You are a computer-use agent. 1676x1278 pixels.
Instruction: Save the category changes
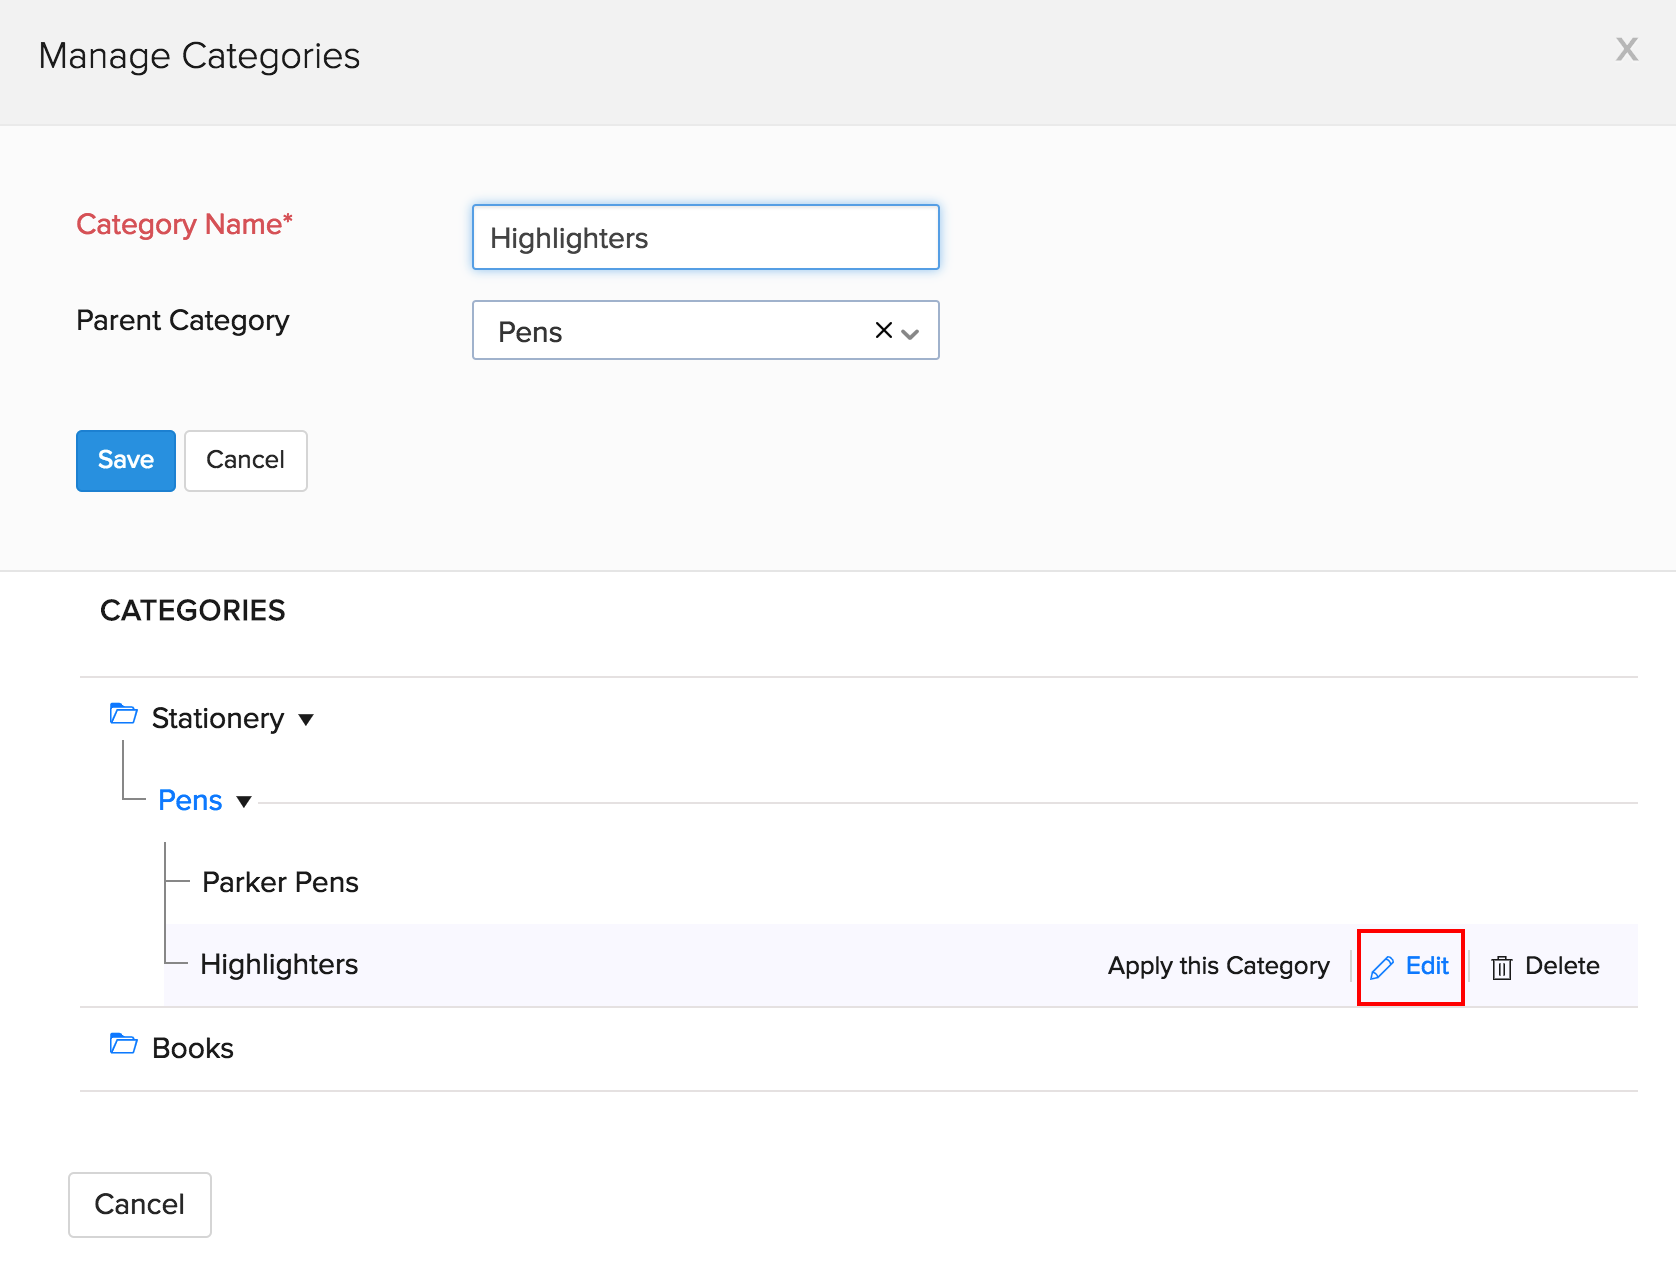126,460
